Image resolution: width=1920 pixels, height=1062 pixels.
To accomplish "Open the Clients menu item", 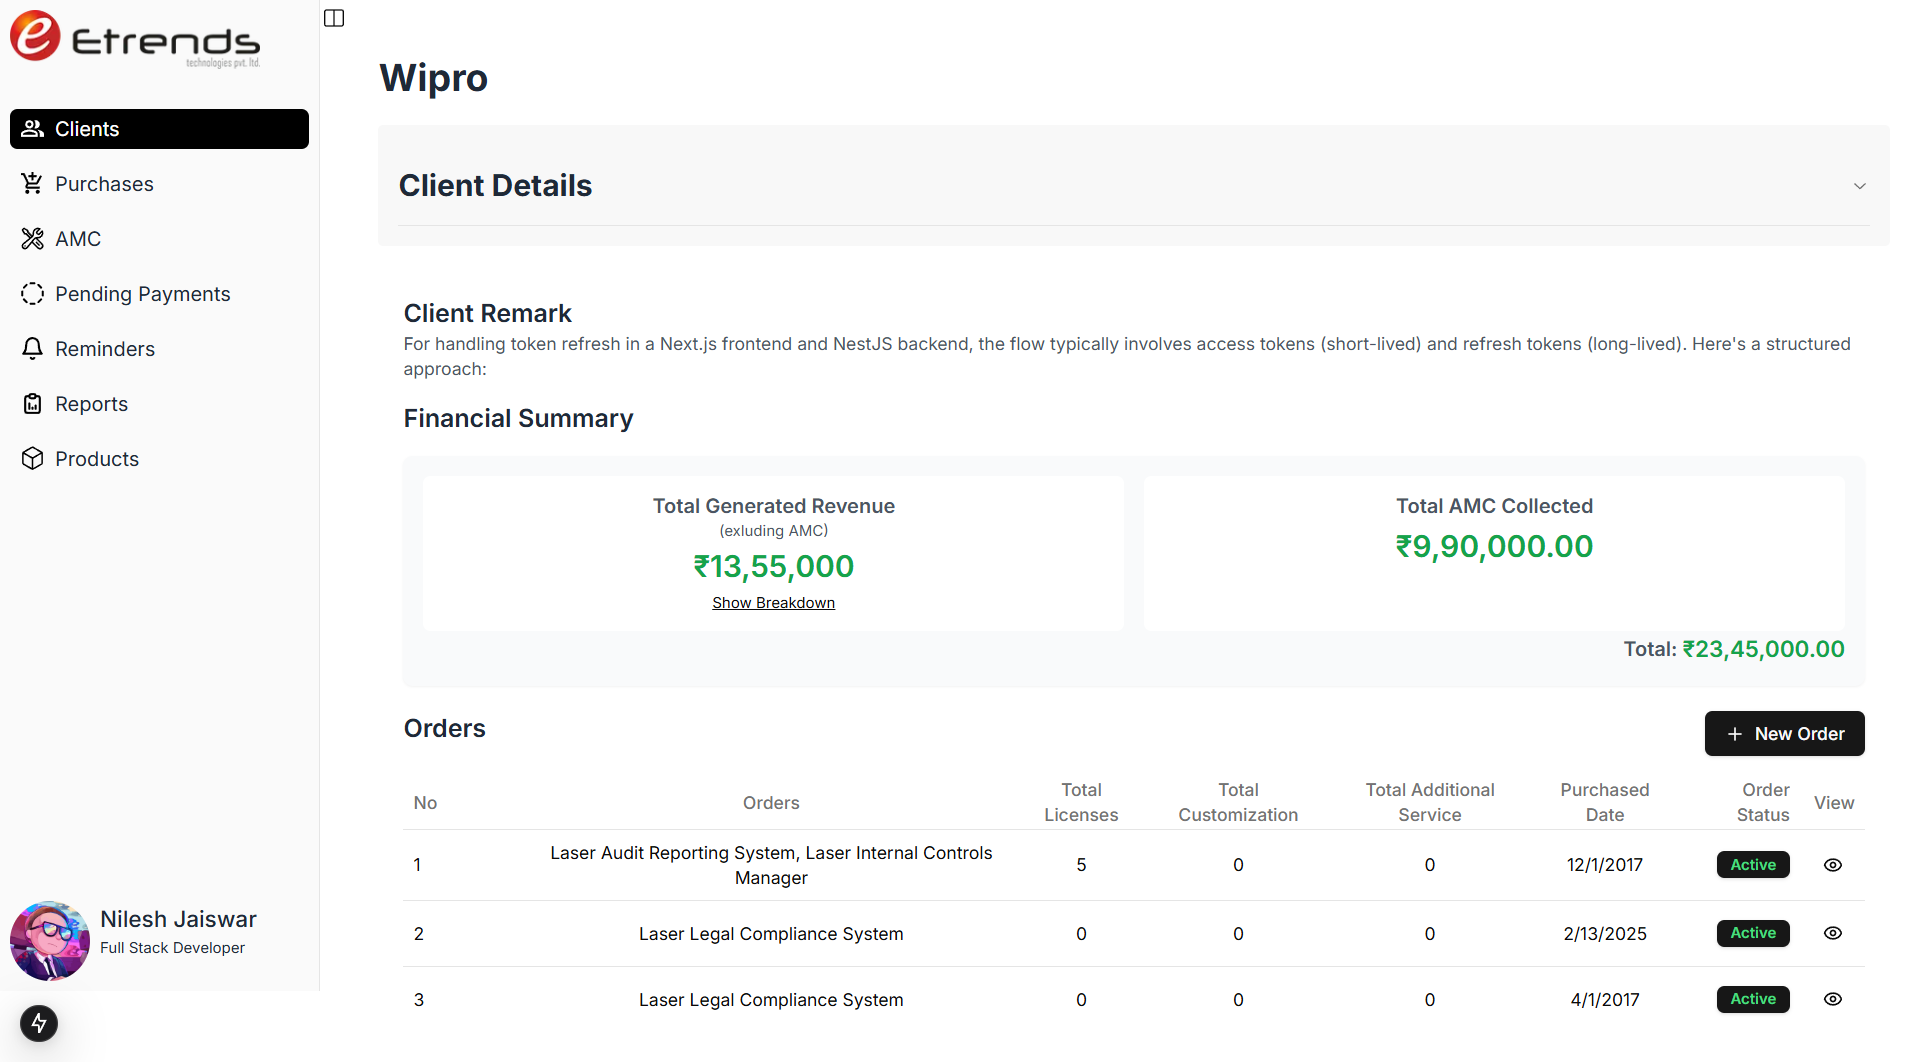I will (159, 129).
